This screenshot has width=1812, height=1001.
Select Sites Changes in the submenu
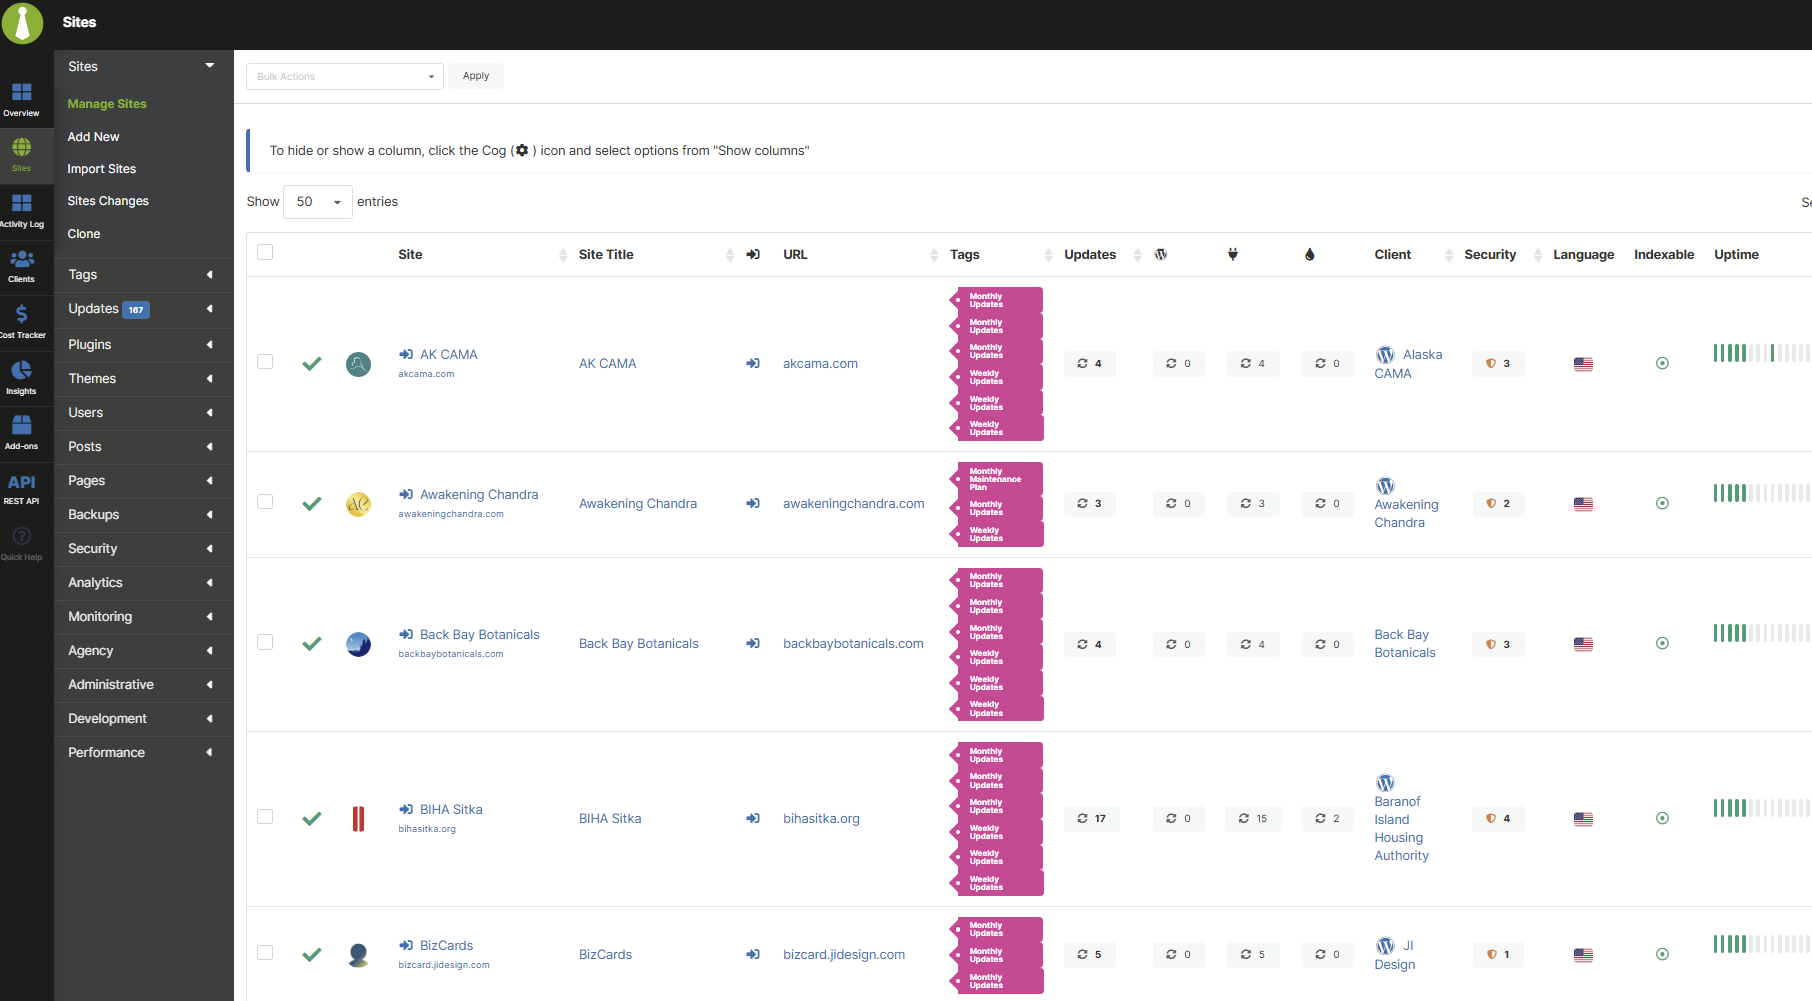pyautogui.click(x=108, y=201)
